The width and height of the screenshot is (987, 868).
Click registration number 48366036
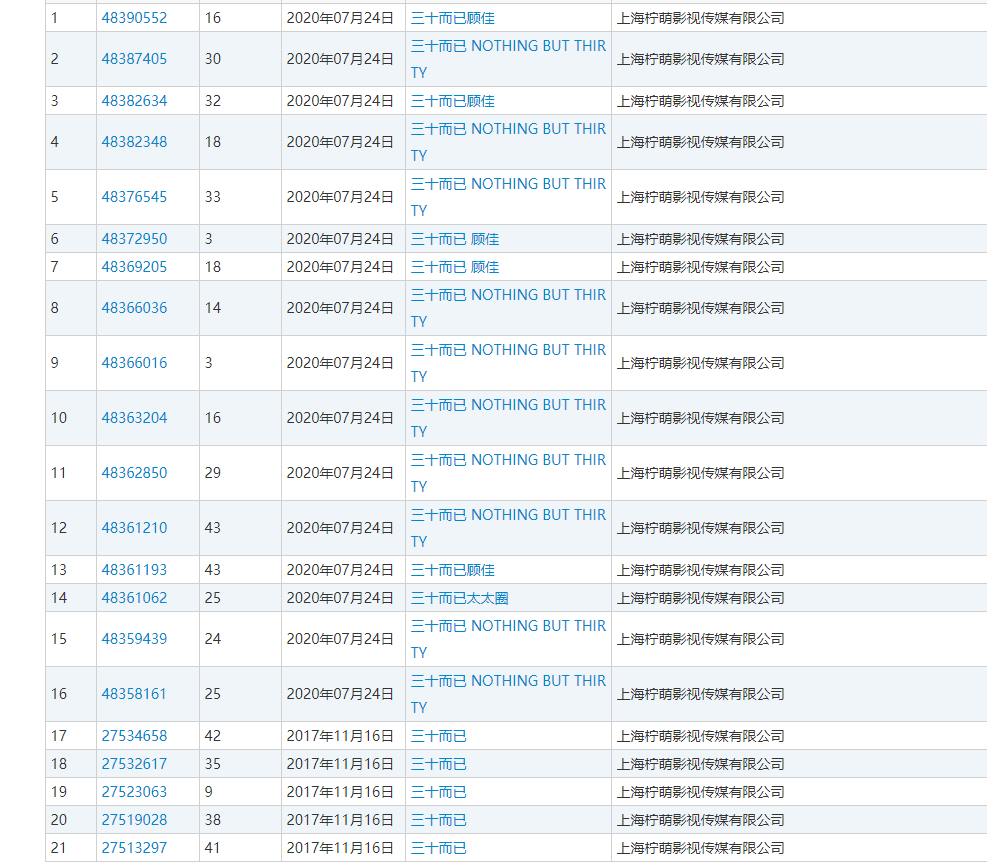tap(134, 308)
